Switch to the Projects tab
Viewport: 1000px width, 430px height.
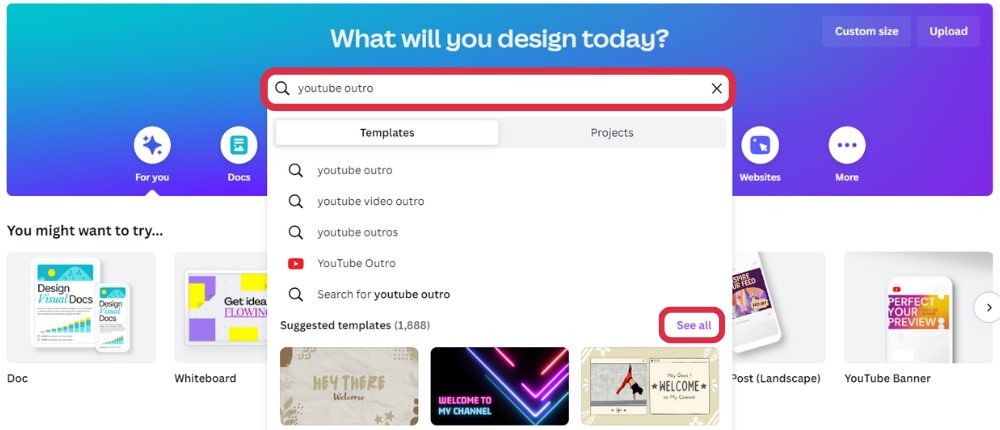(x=612, y=133)
